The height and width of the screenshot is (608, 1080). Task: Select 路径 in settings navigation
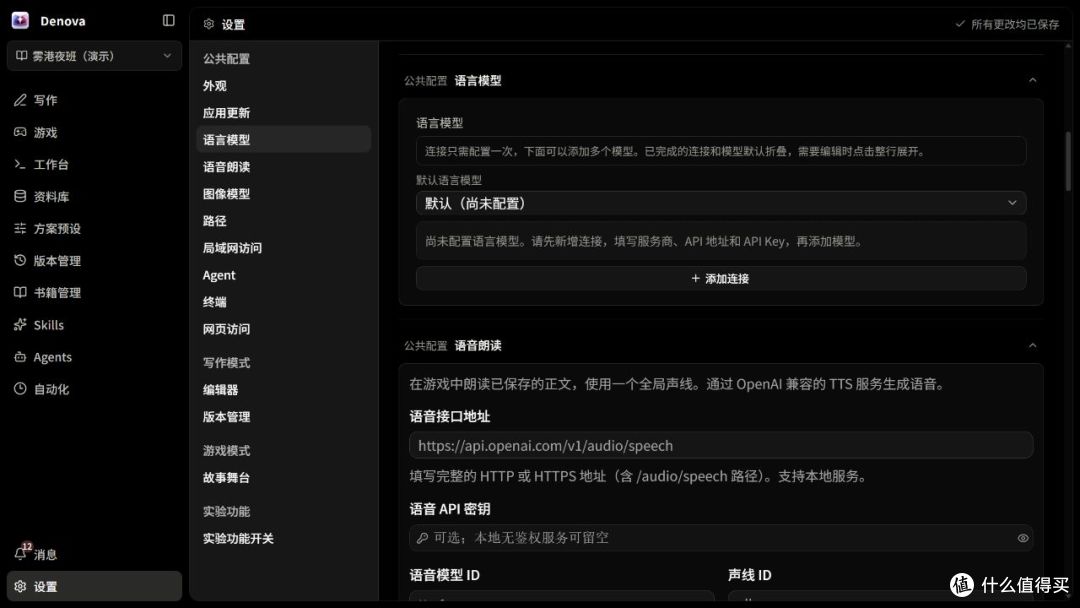(x=284, y=220)
